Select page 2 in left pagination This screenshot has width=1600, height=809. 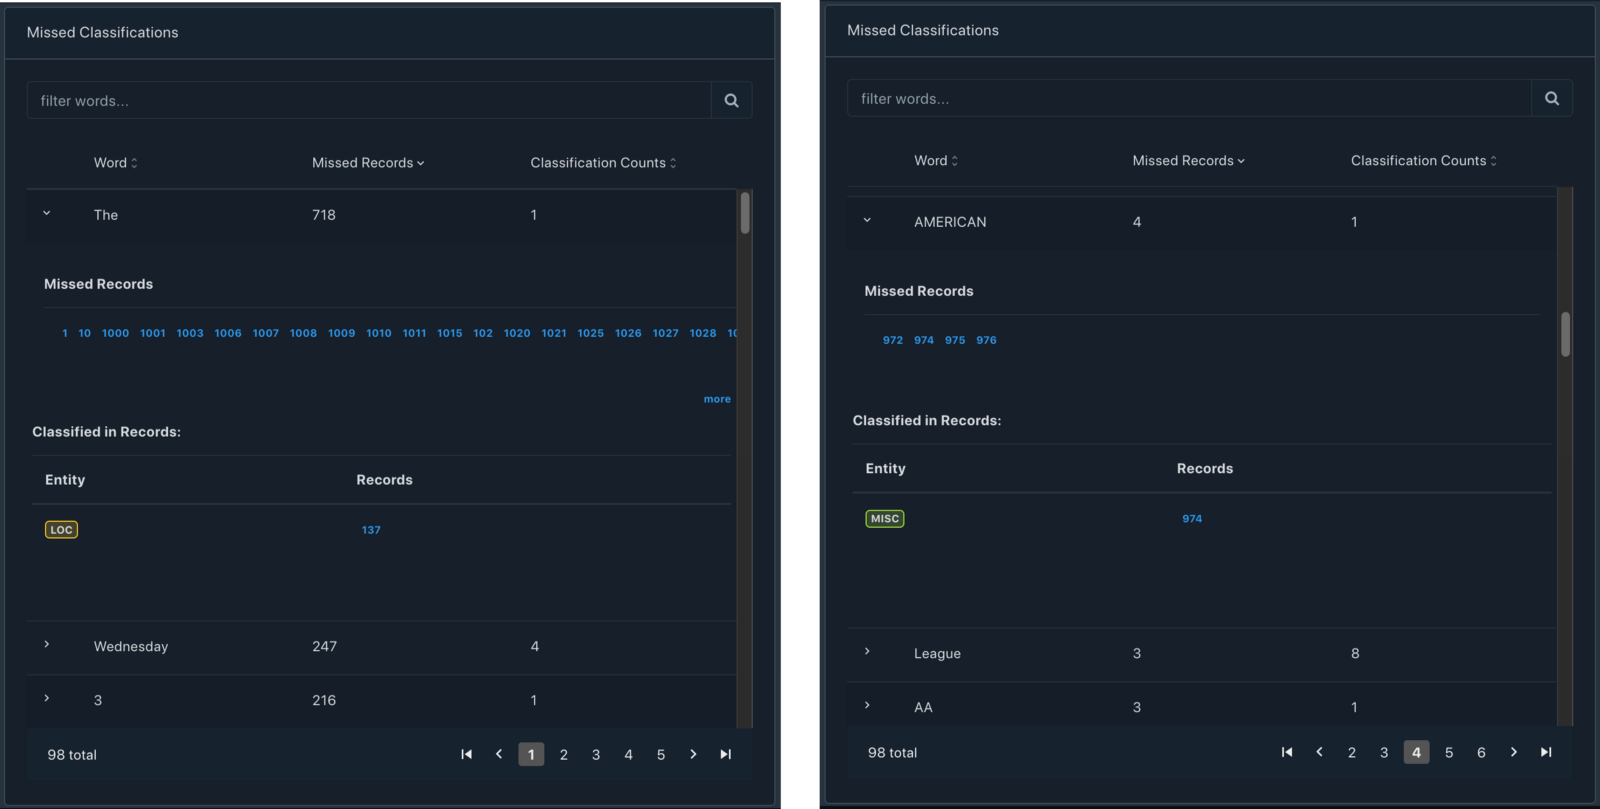click(x=564, y=754)
